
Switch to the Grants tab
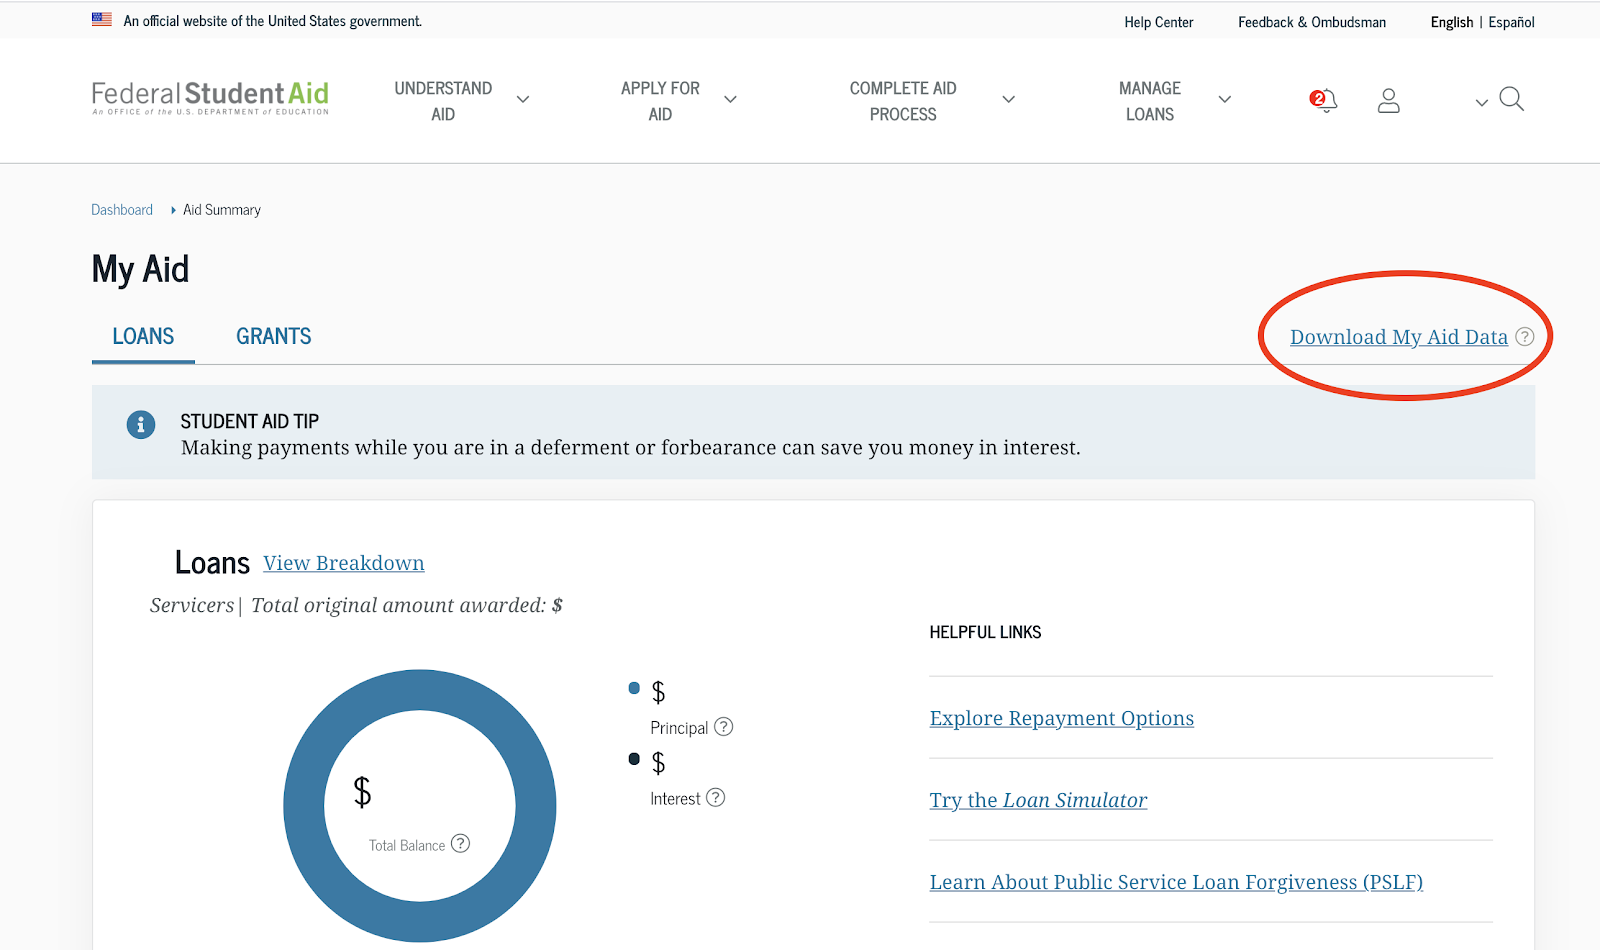(273, 337)
